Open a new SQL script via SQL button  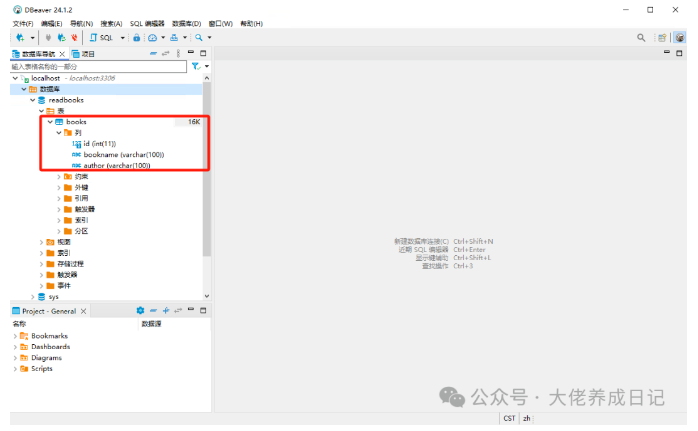(101, 38)
